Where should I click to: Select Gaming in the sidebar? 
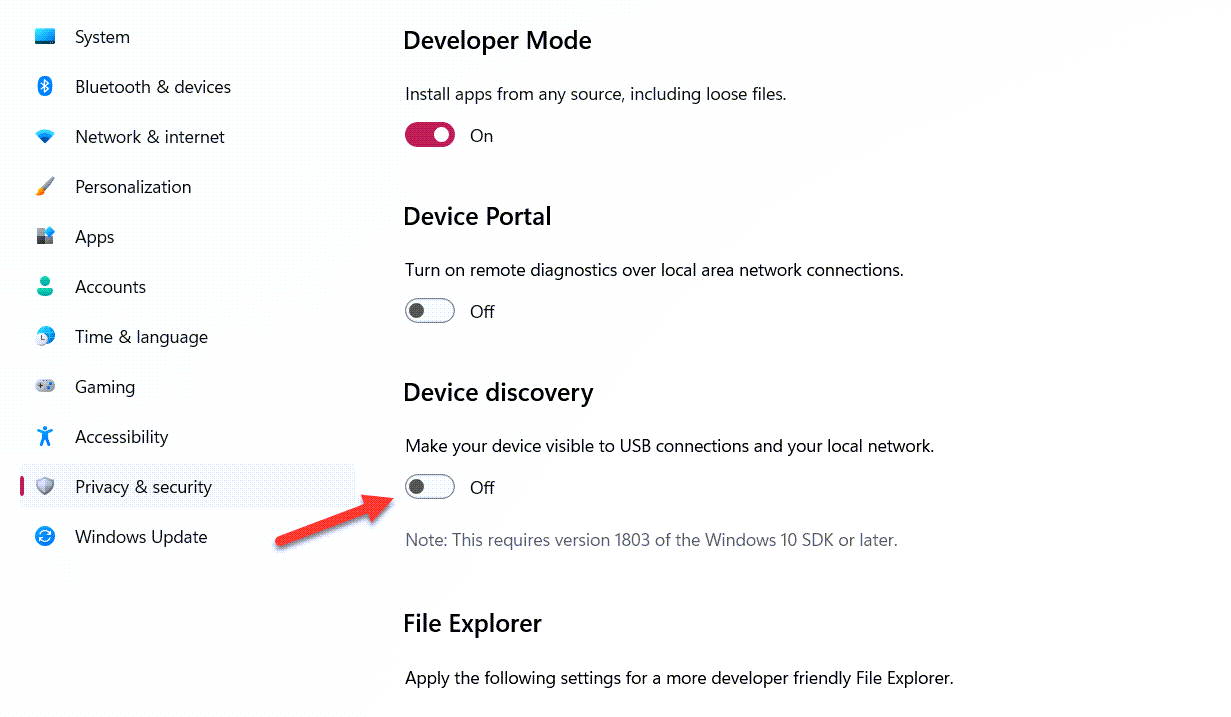pyautogui.click(x=105, y=387)
